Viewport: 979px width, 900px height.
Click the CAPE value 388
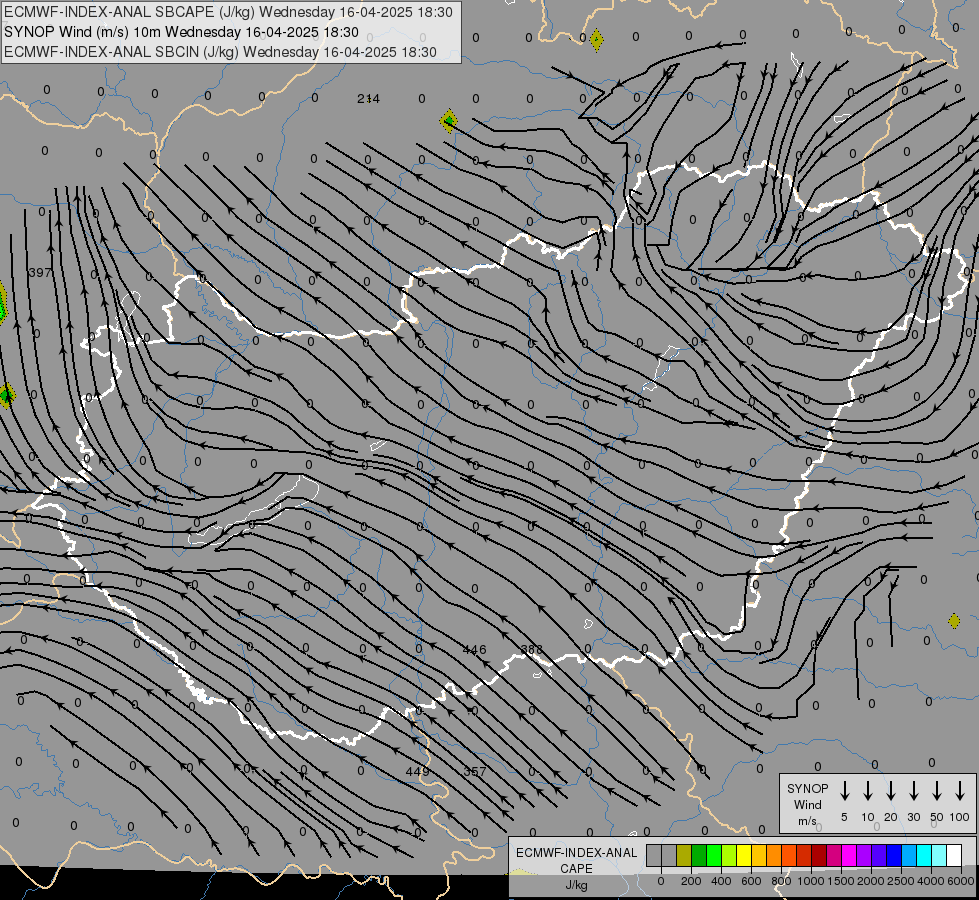(x=531, y=650)
